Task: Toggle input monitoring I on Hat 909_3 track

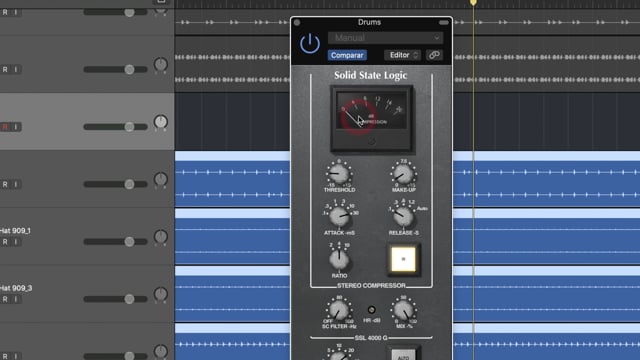Action: coord(16,299)
